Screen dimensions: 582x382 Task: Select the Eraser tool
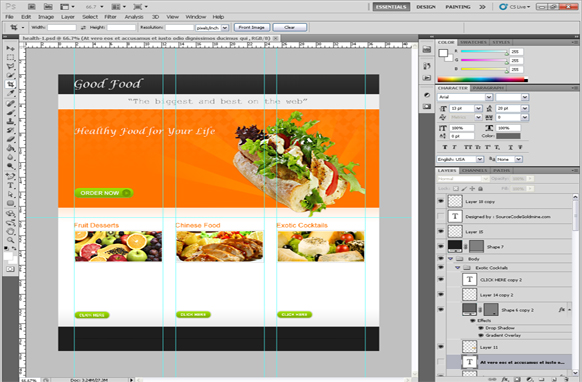10,139
